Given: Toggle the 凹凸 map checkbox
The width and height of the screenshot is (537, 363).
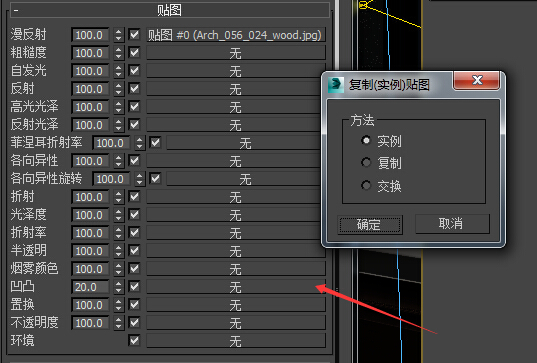Looking at the screenshot, I should (134, 287).
